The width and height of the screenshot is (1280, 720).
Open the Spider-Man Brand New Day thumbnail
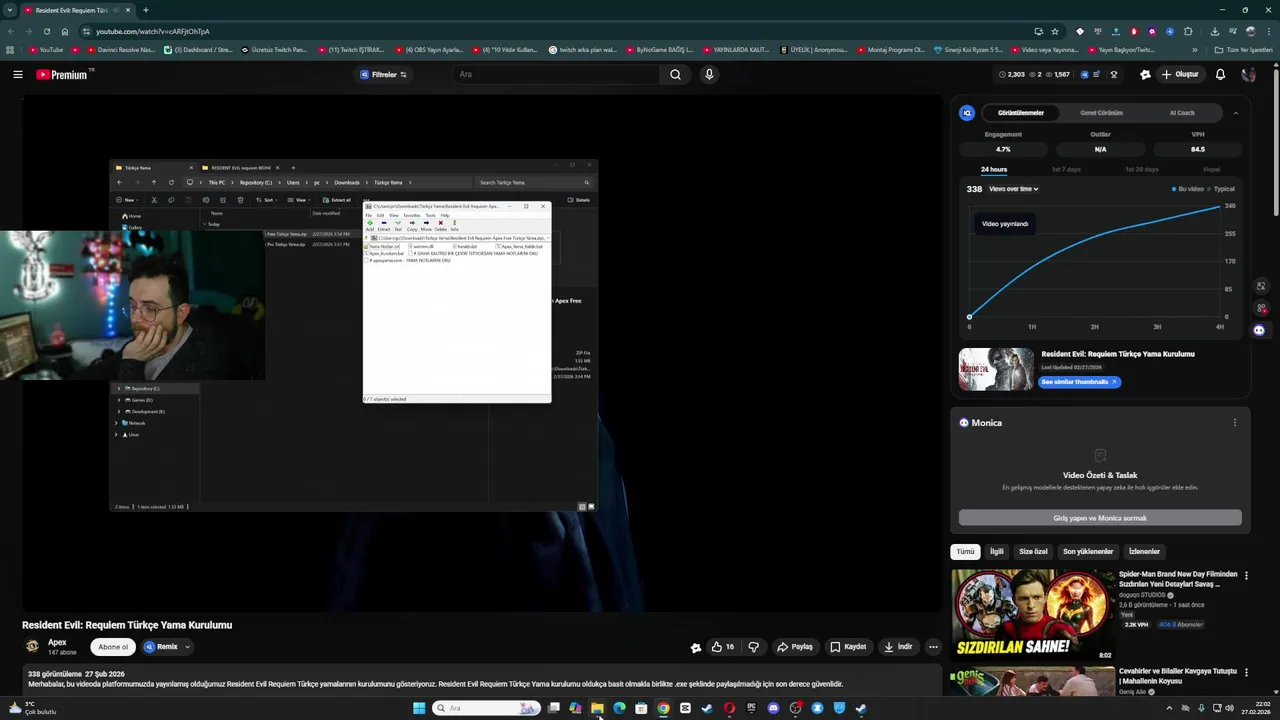1033,613
